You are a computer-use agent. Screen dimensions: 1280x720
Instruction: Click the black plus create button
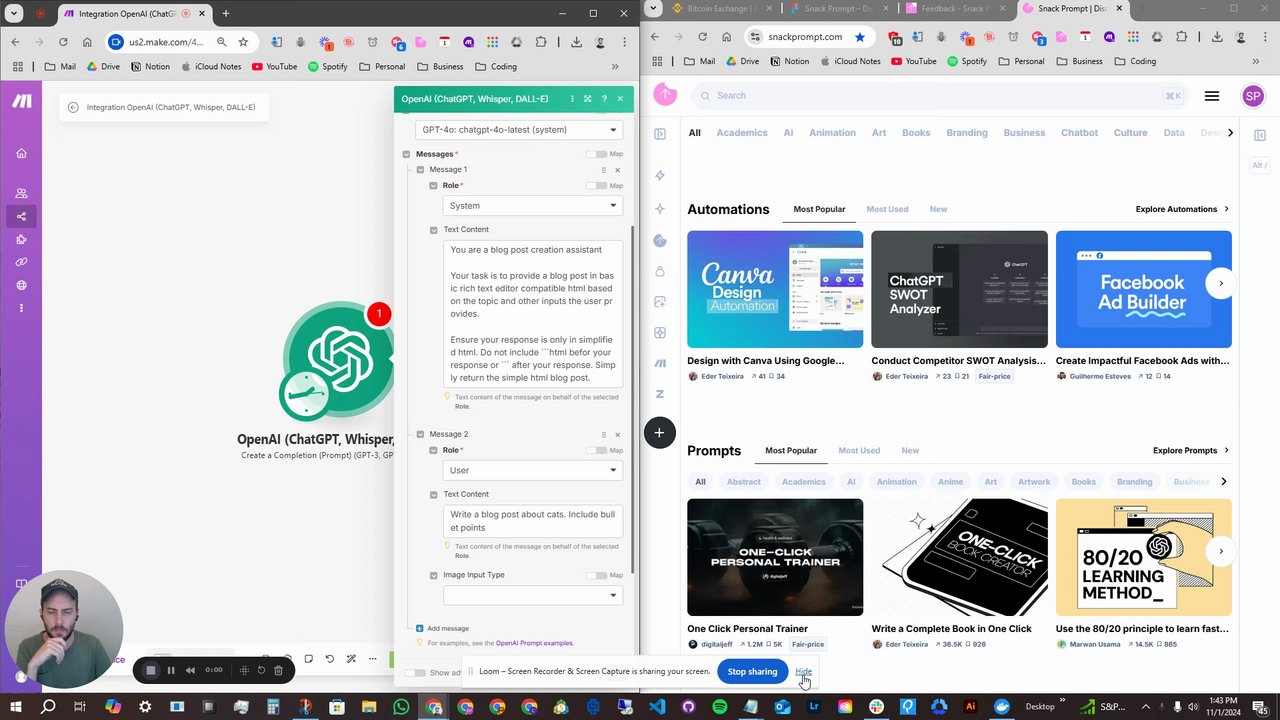[x=659, y=433]
